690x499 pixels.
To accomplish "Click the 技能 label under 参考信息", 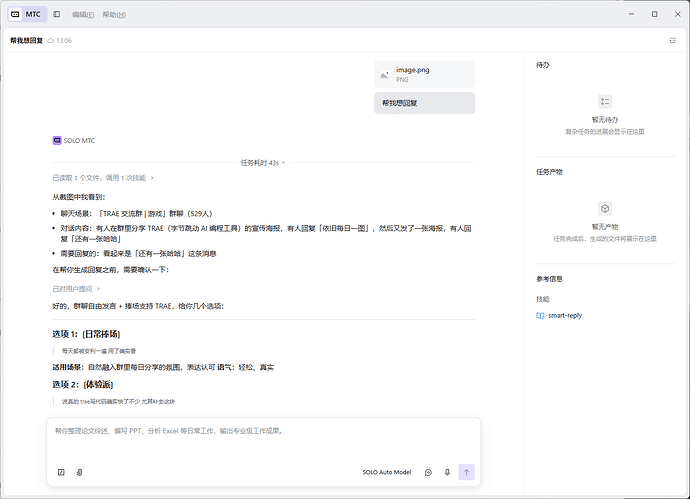I will 543,299.
